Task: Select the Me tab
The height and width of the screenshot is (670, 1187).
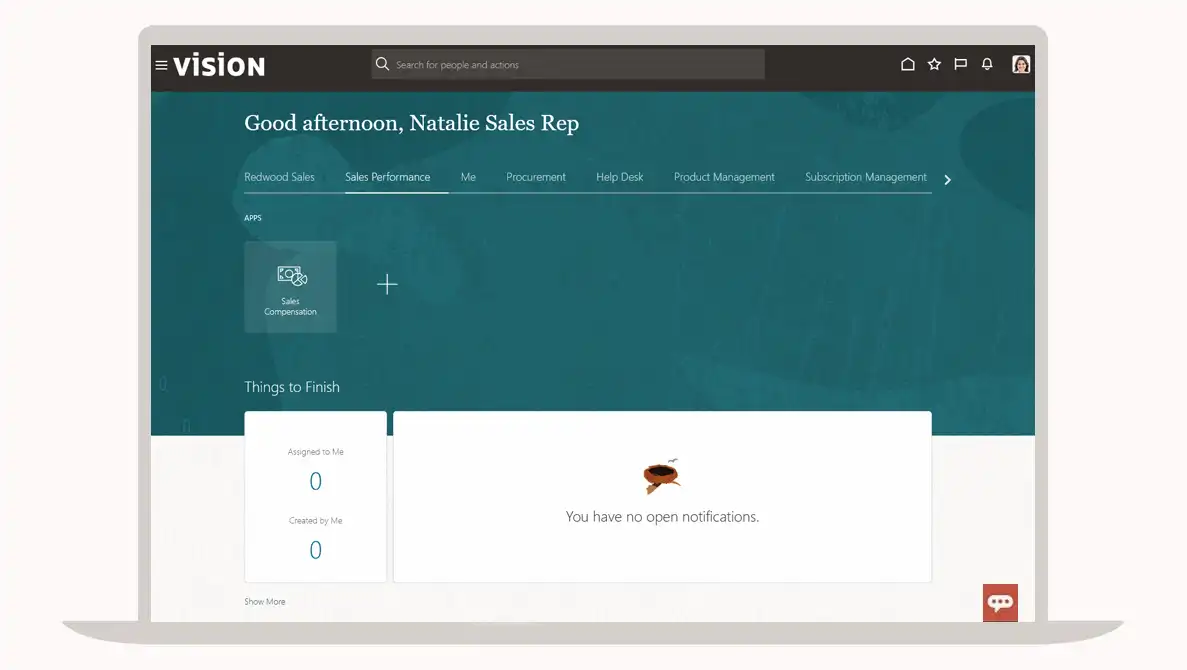Action: coord(468,176)
